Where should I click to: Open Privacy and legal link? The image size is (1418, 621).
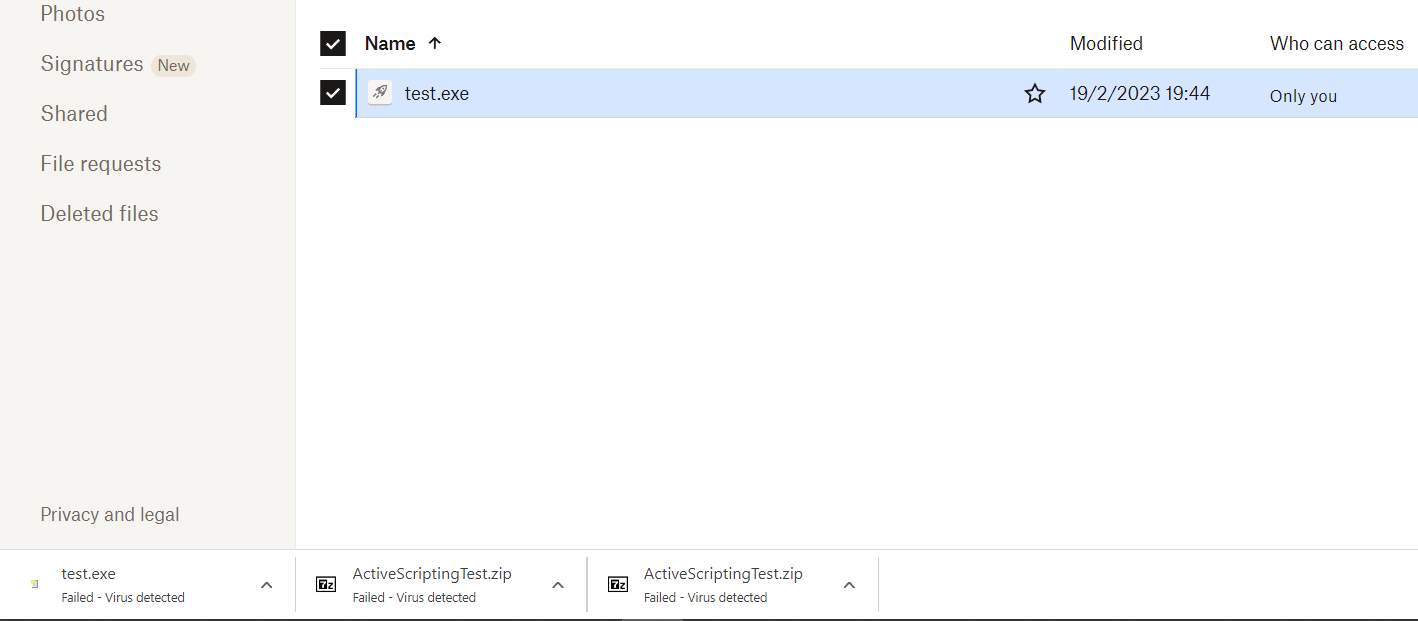[x=110, y=515]
